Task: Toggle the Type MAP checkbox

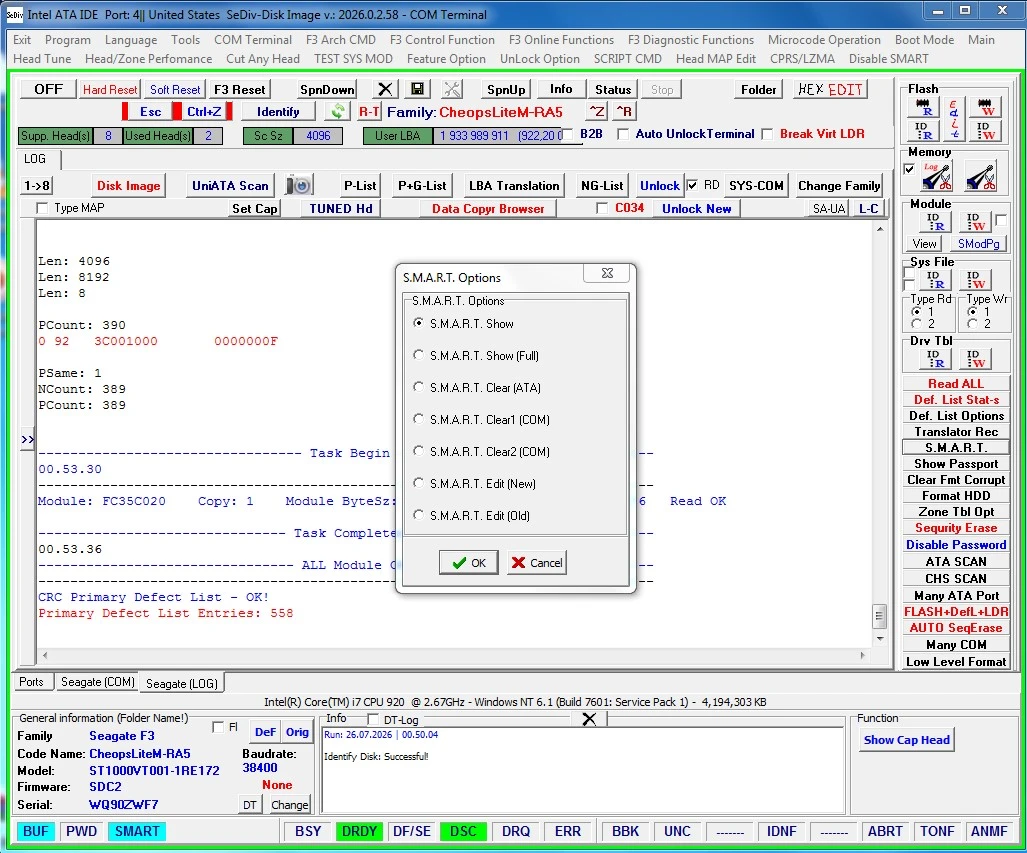Action: tap(43, 208)
